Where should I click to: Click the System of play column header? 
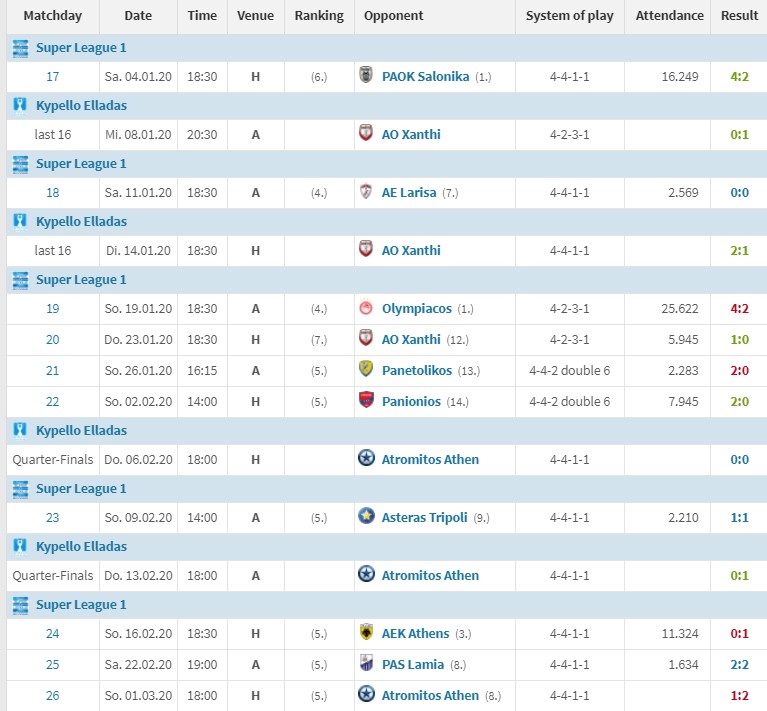569,16
